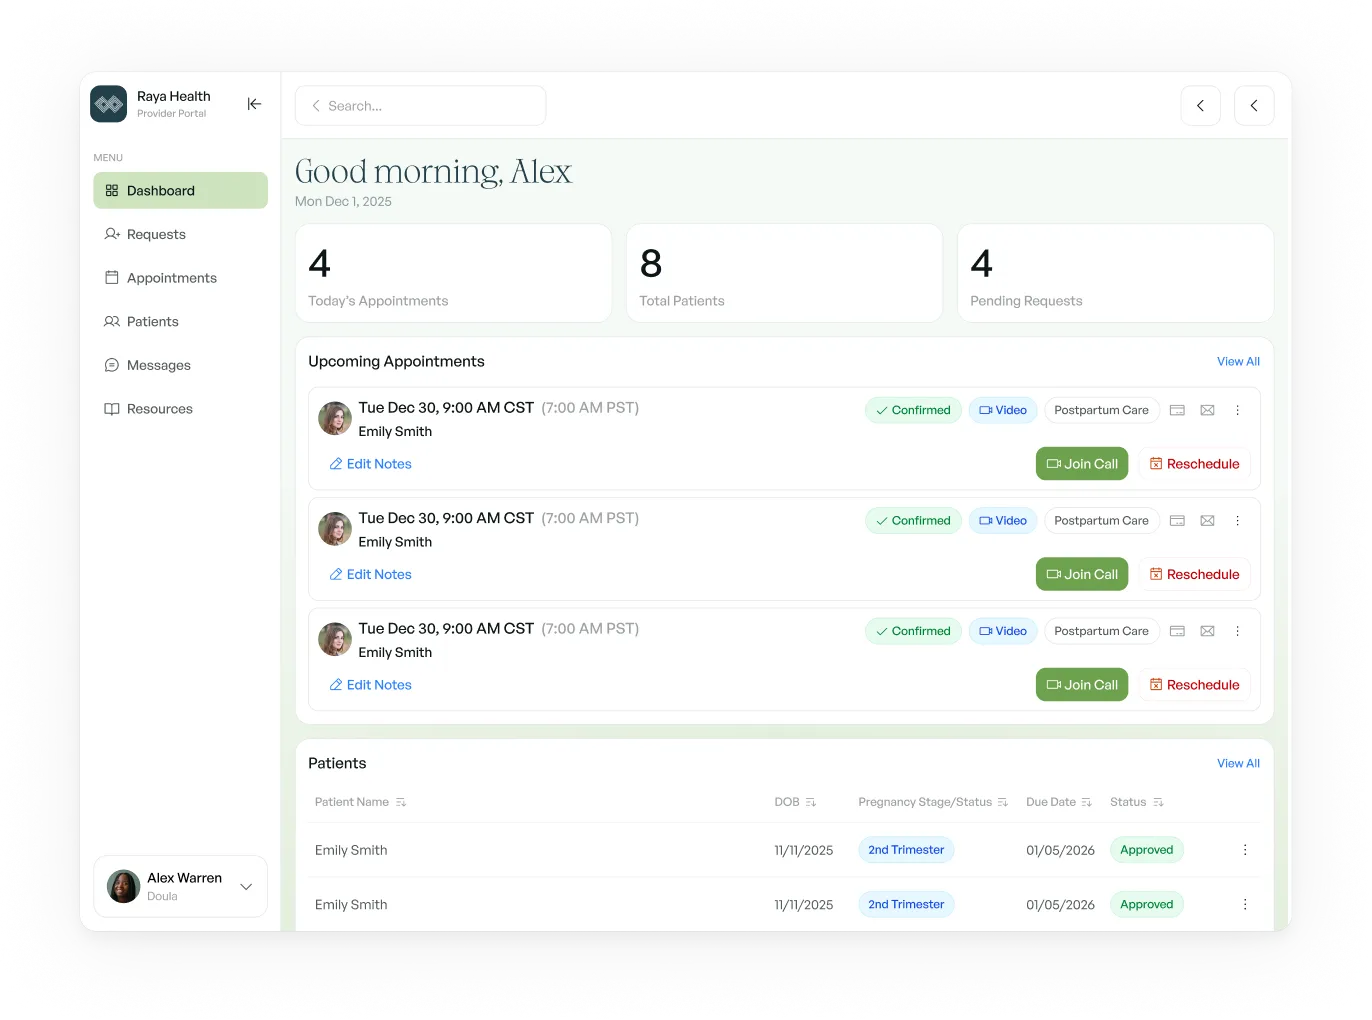The width and height of the screenshot is (1372, 1020).
Task: Collapse the sidebar with the arrow icon
Action: click(x=254, y=104)
